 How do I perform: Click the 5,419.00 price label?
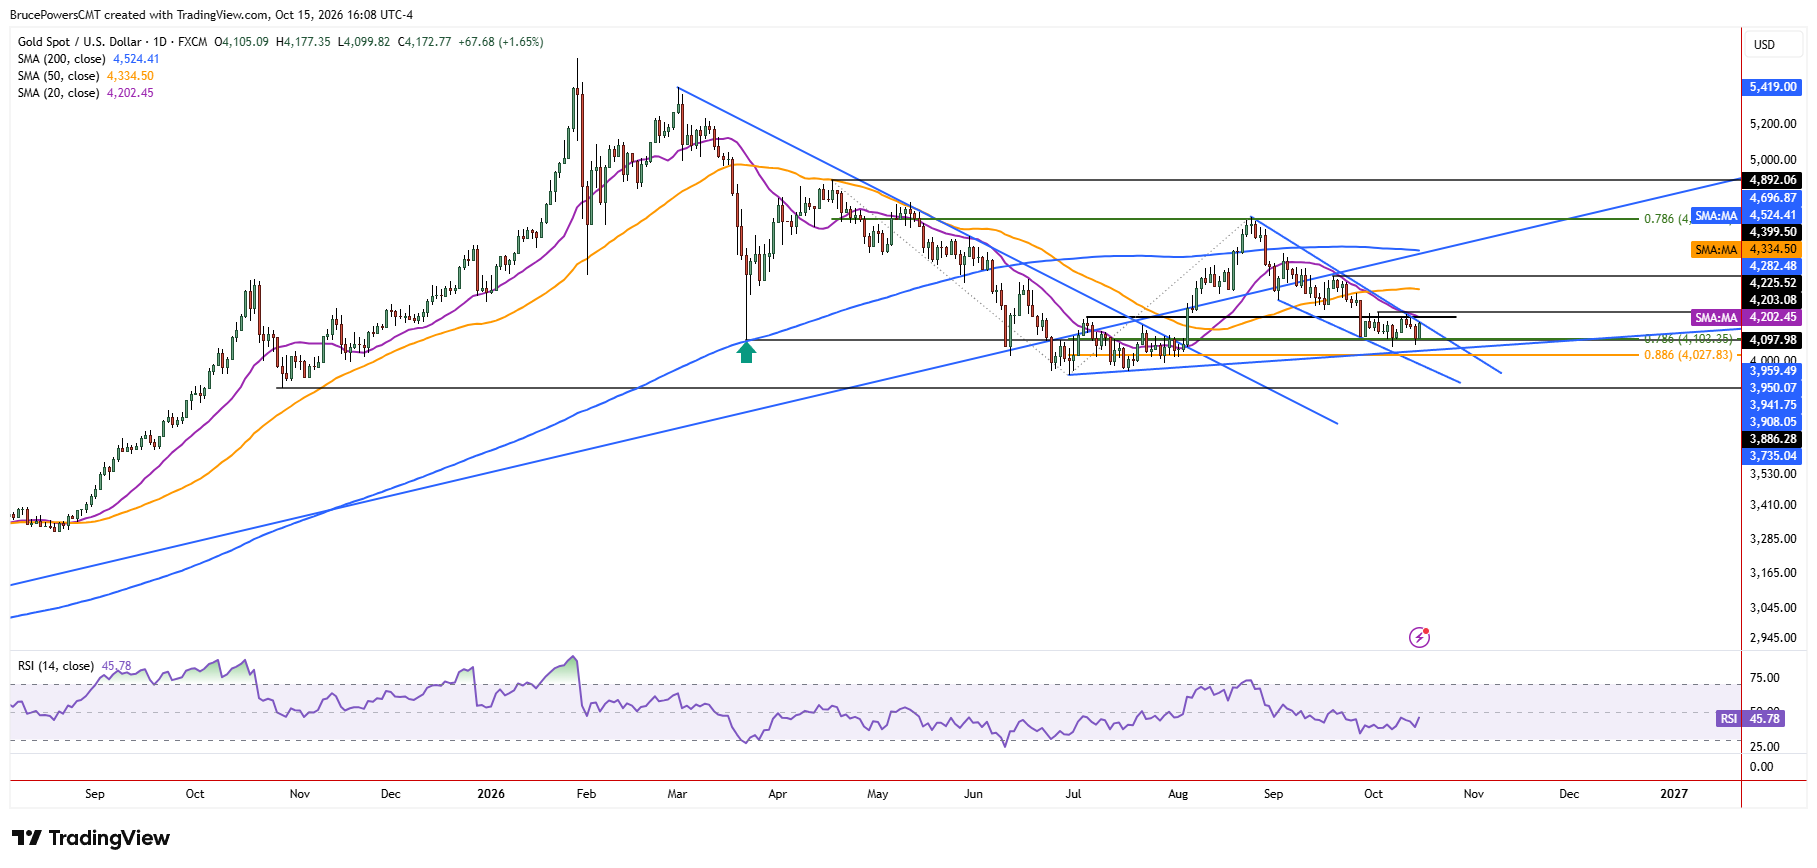[1773, 87]
